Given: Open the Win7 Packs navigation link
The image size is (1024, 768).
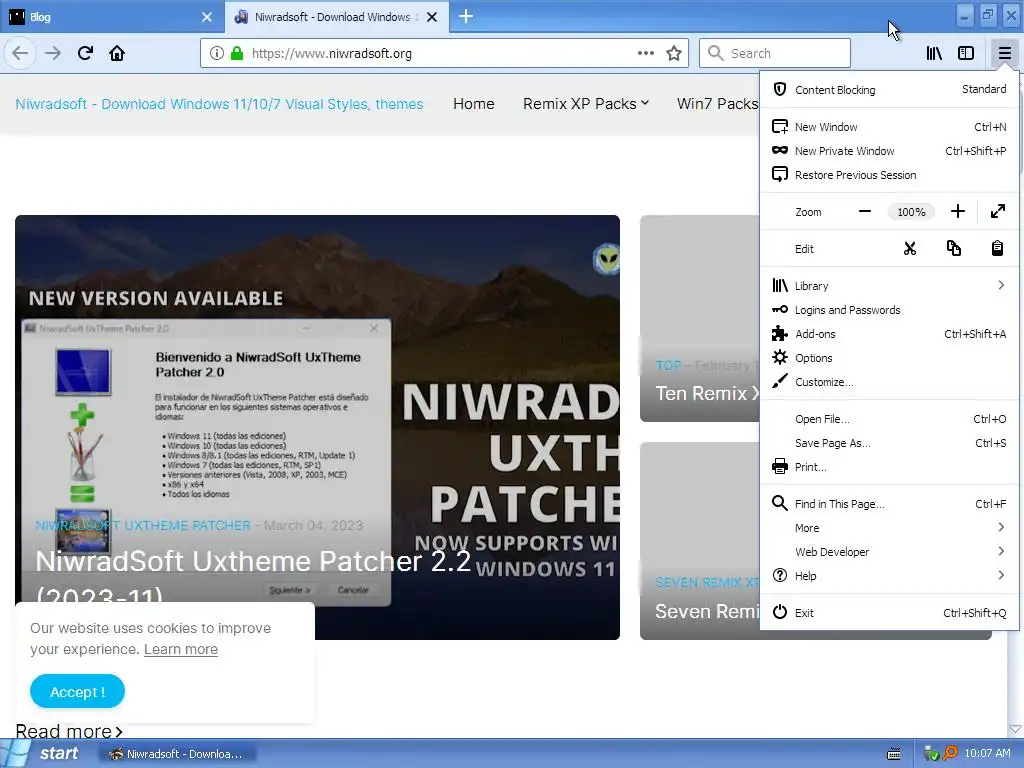Looking at the screenshot, I should pyautogui.click(x=717, y=104).
